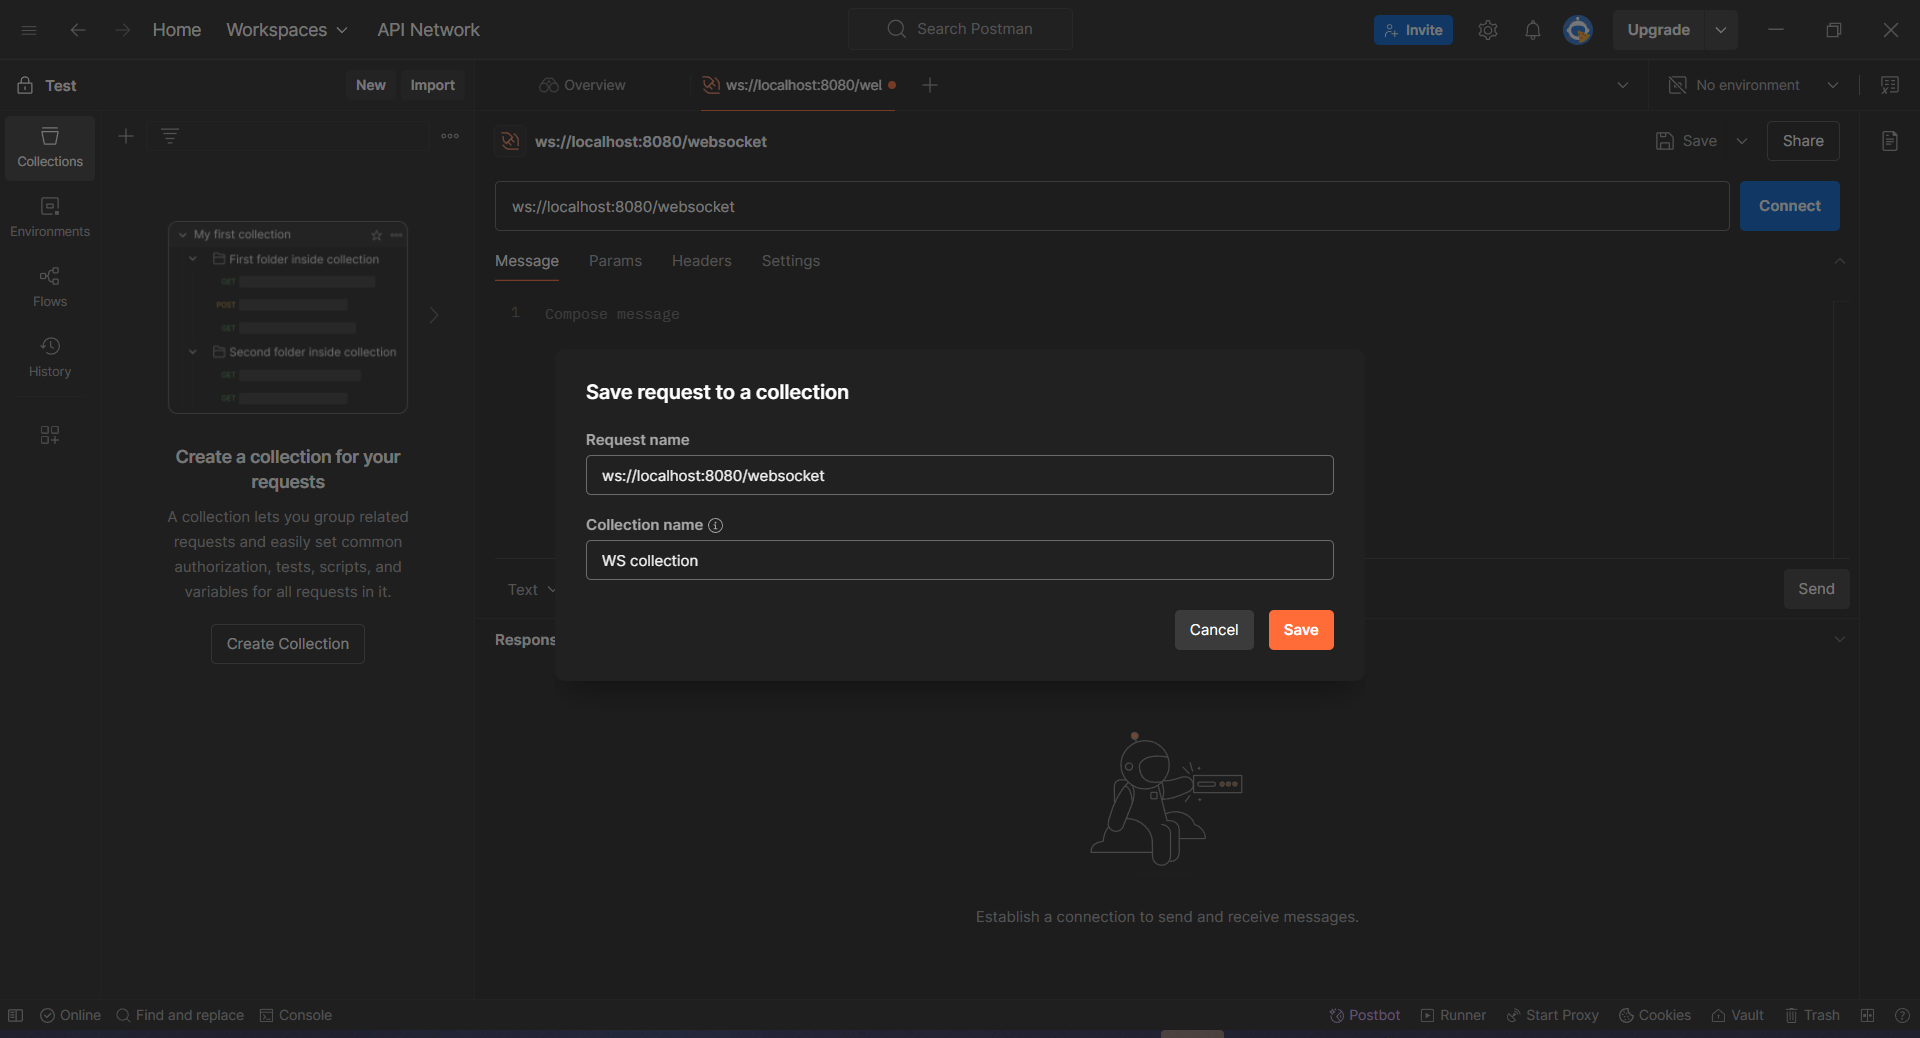The width and height of the screenshot is (1920, 1038).
Task: Open the tab list dropdown chevron
Action: point(1623,85)
